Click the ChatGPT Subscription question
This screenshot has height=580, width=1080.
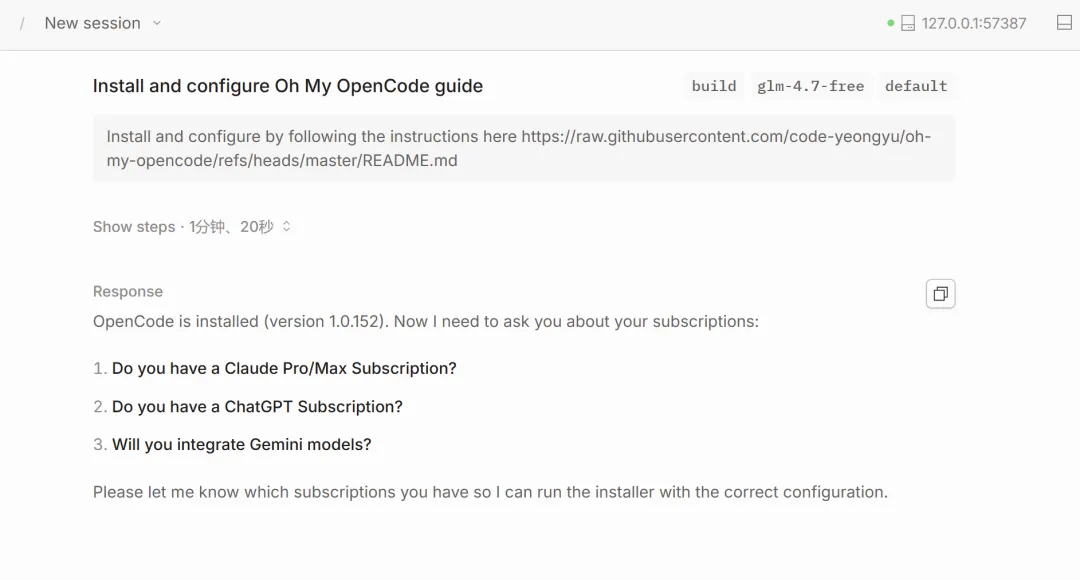coord(257,406)
